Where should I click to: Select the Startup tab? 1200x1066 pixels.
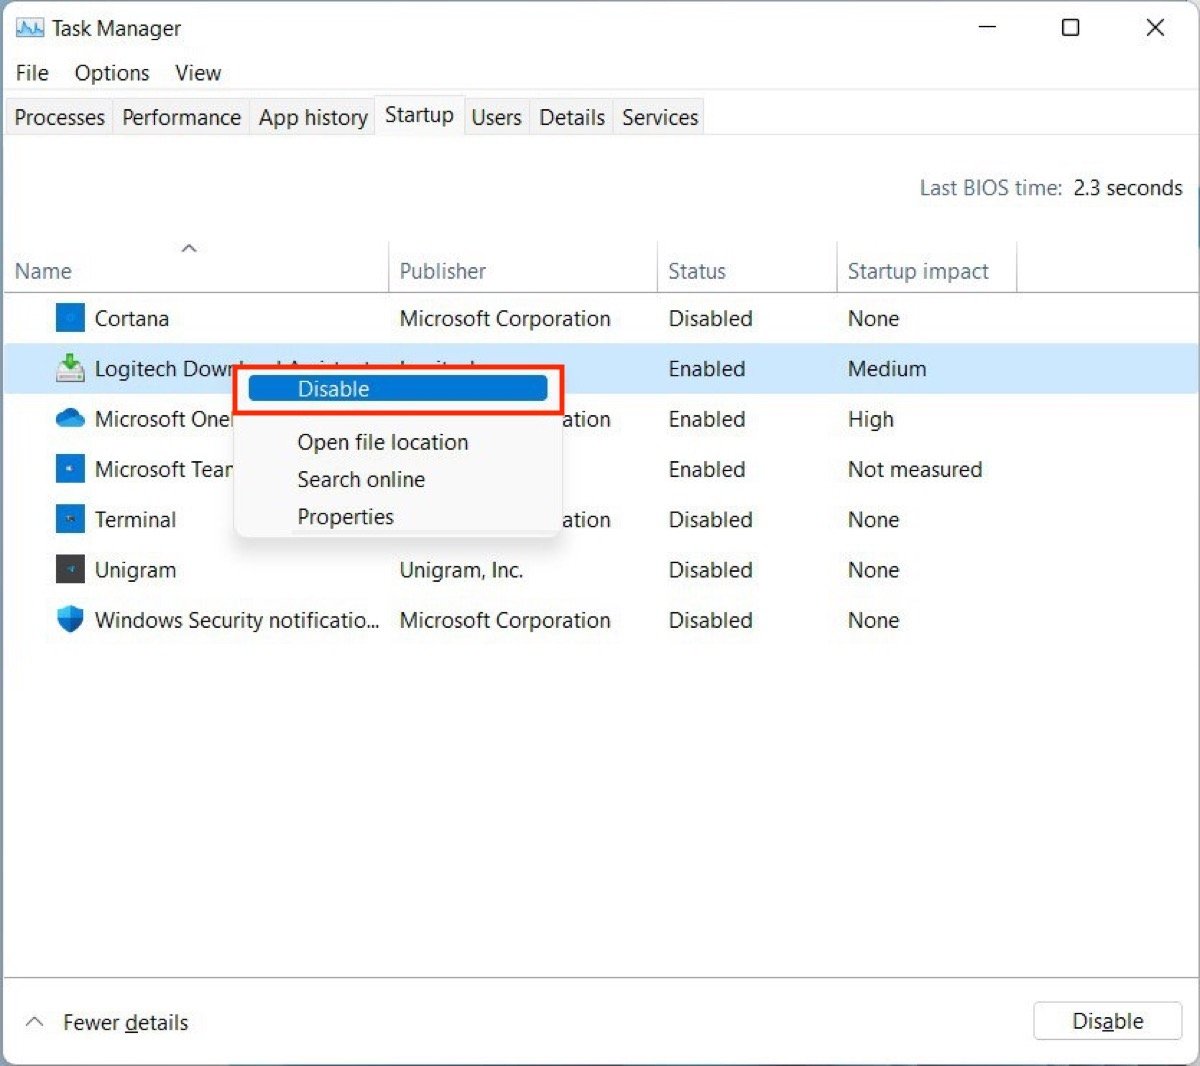pyautogui.click(x=419, y=115)
